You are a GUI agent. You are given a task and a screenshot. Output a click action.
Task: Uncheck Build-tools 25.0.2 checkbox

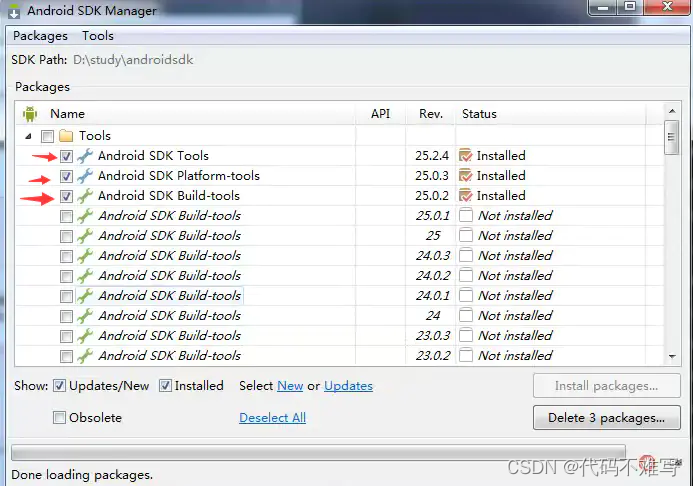tap(66, 196)
